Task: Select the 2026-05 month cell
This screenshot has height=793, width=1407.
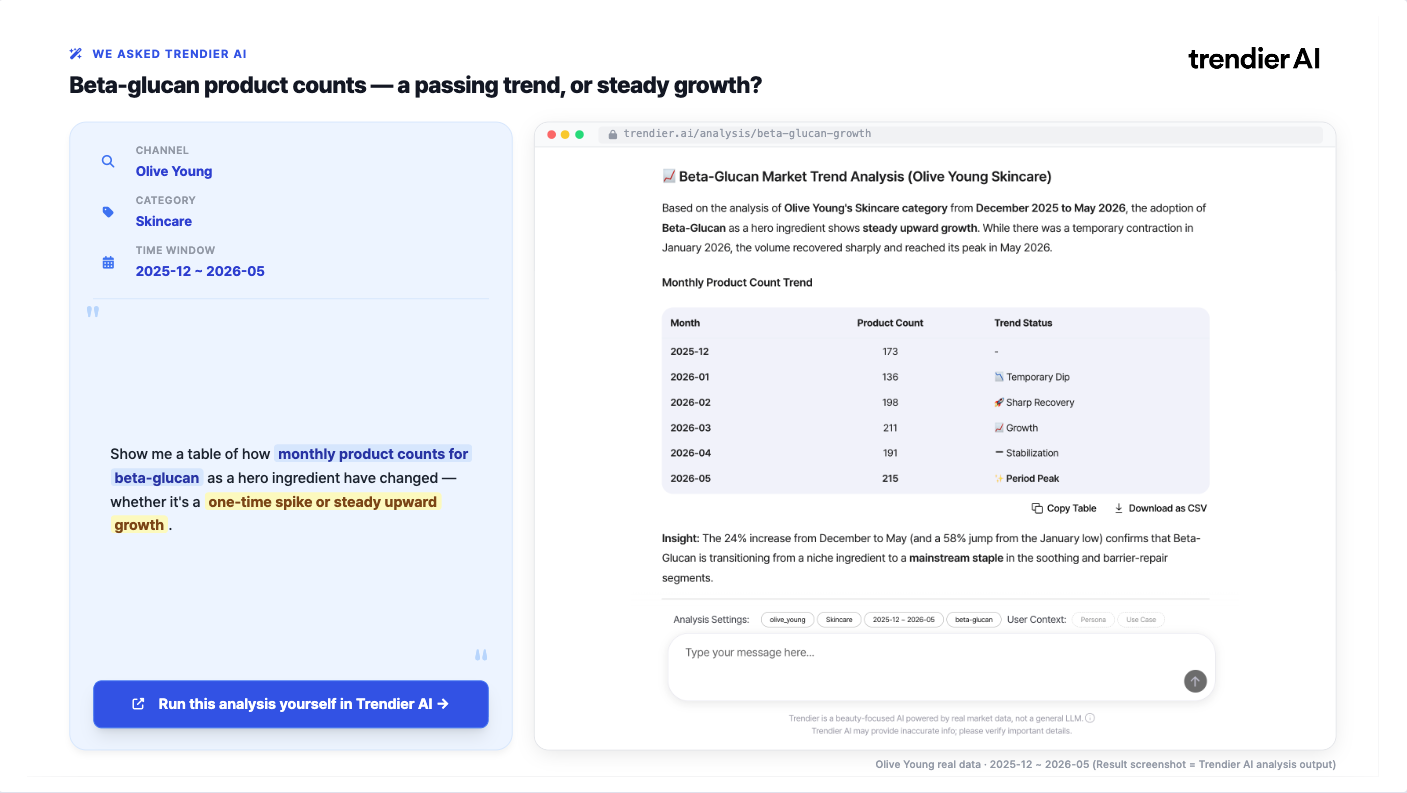Action: tap(689, 479)
